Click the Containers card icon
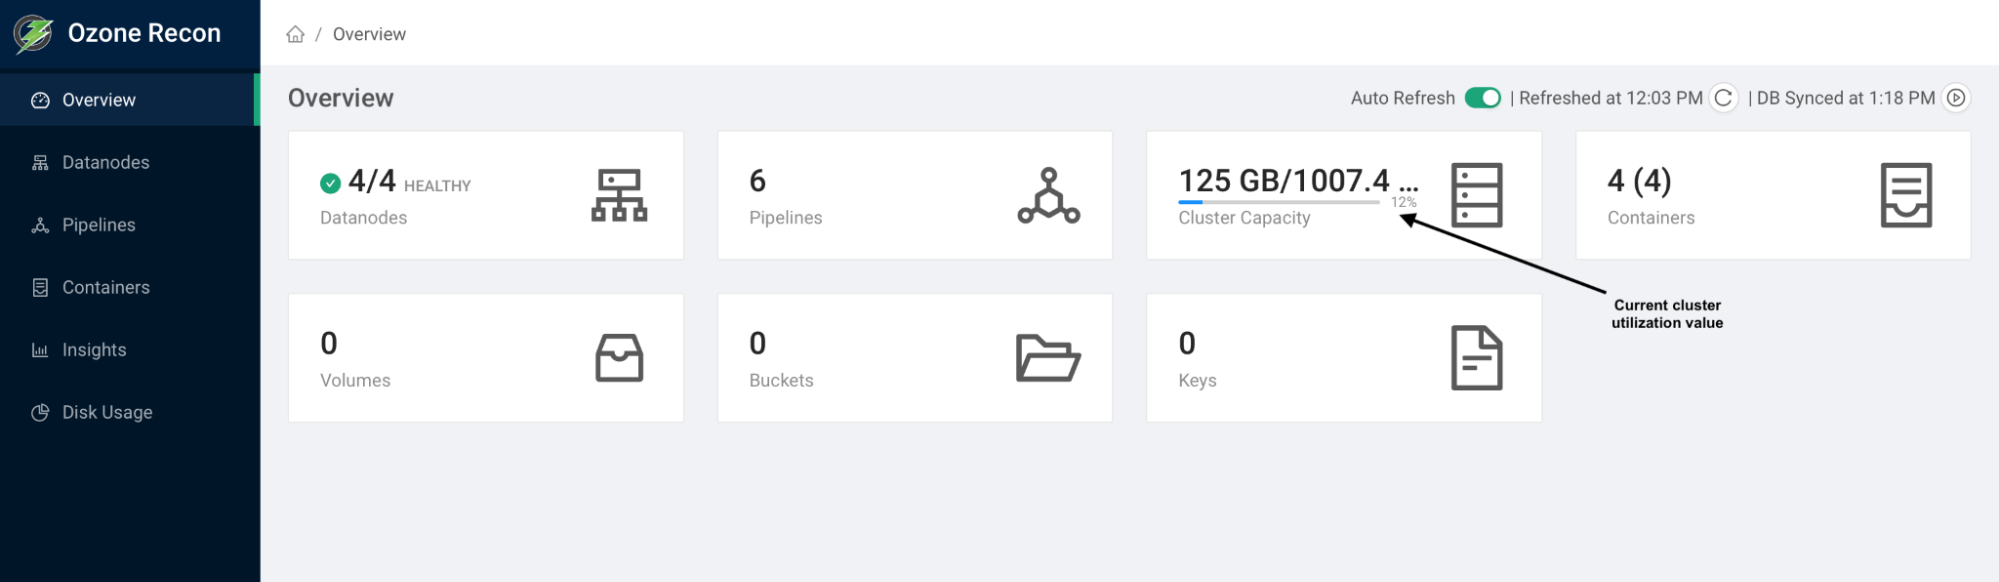The width and height of the screenshot is (1999, 582). 1906,195
